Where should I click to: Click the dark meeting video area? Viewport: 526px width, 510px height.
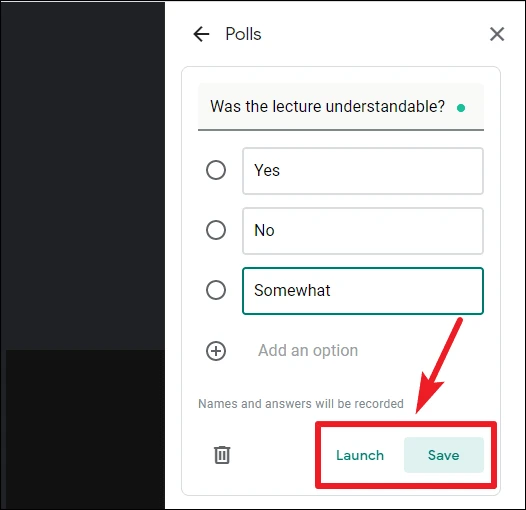coord(83,174)
